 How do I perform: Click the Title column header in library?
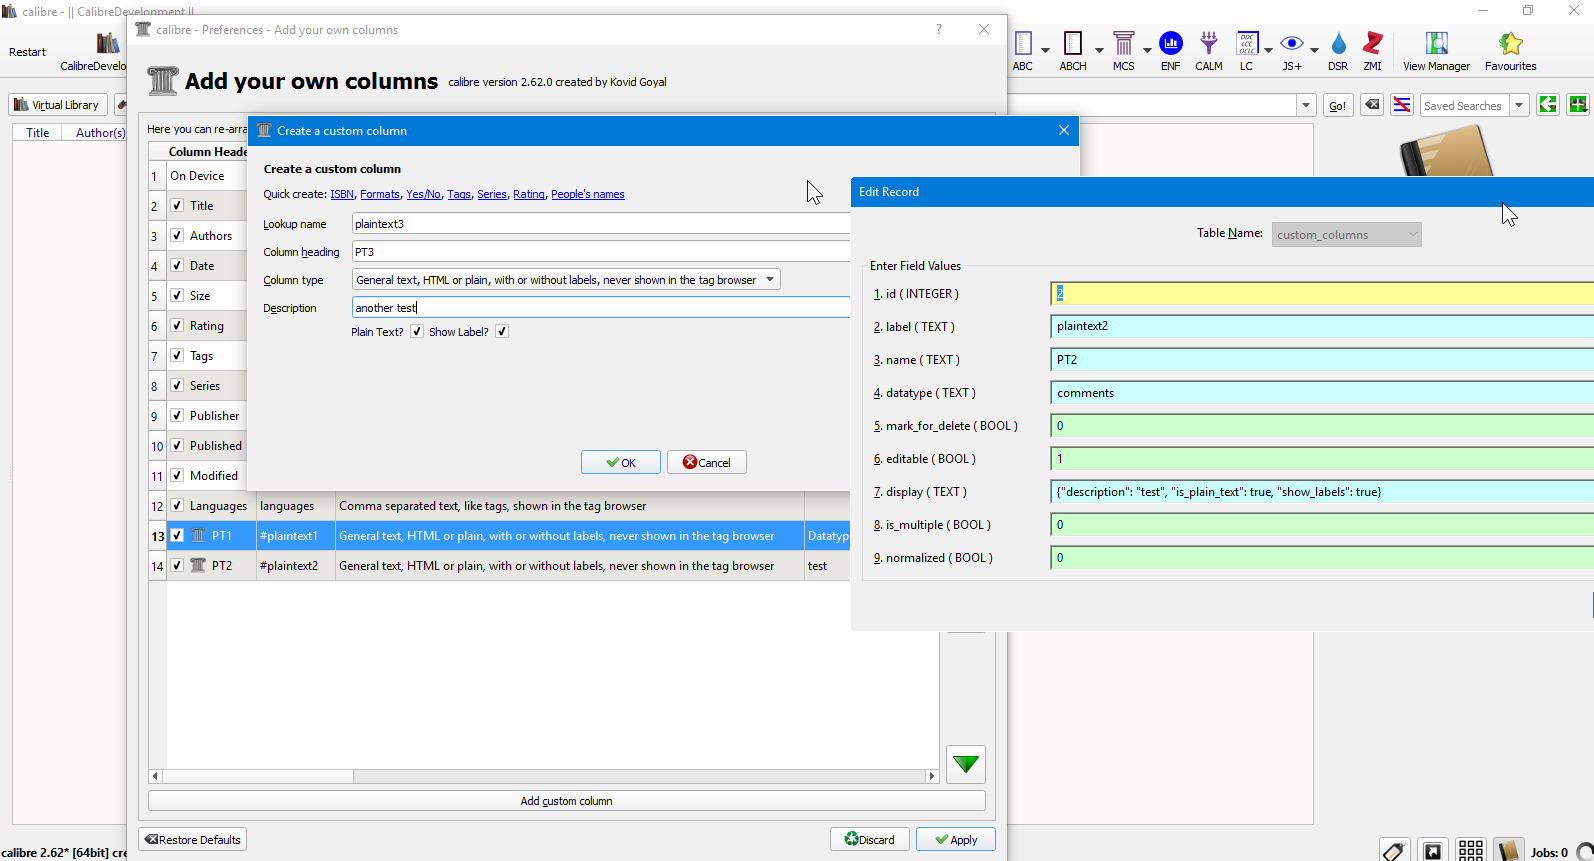pyautogui.click(x=38, y=132)
